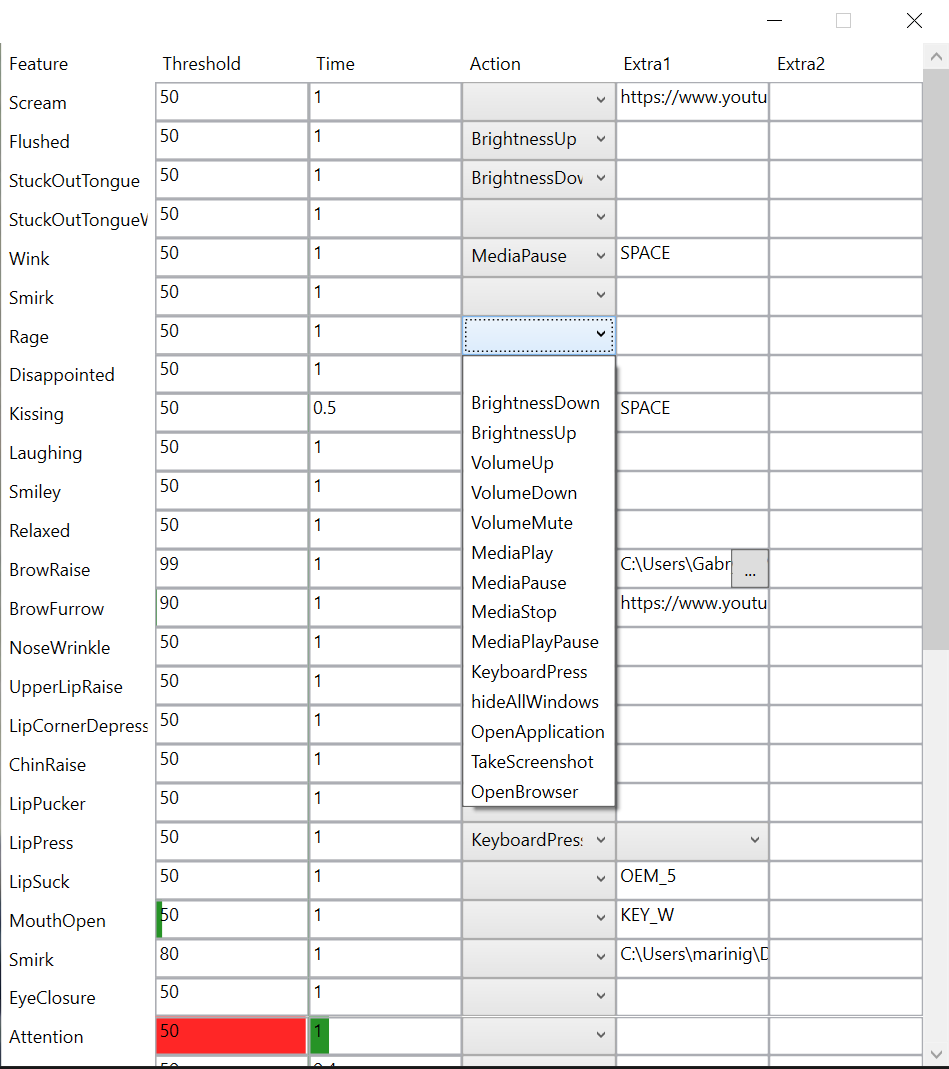The height and width of the screenshot is (1069, 949).
Task: Minimize the window
Action: [x=774, y=20]
